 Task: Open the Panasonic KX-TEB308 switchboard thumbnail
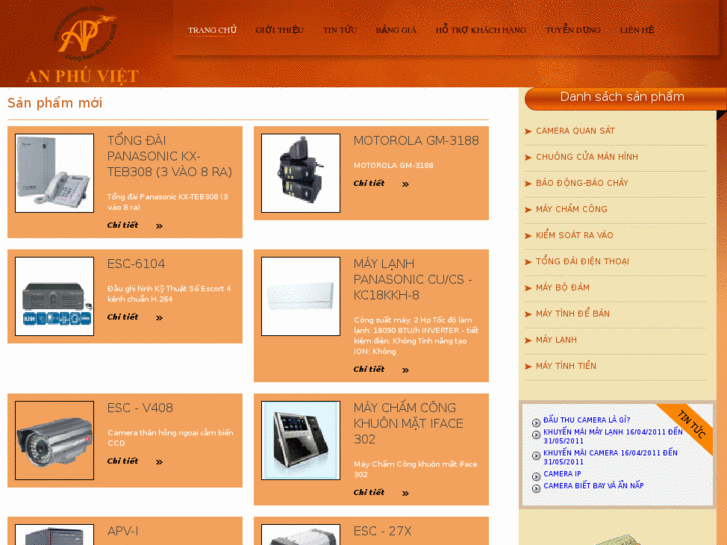pos(55,173)
